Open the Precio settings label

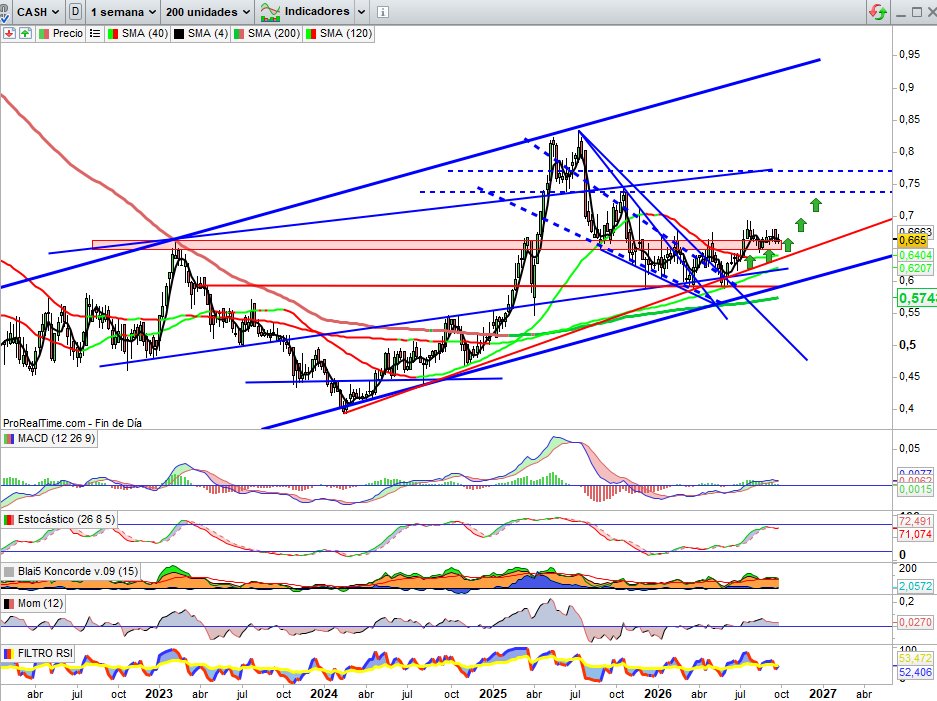point(68,33)
